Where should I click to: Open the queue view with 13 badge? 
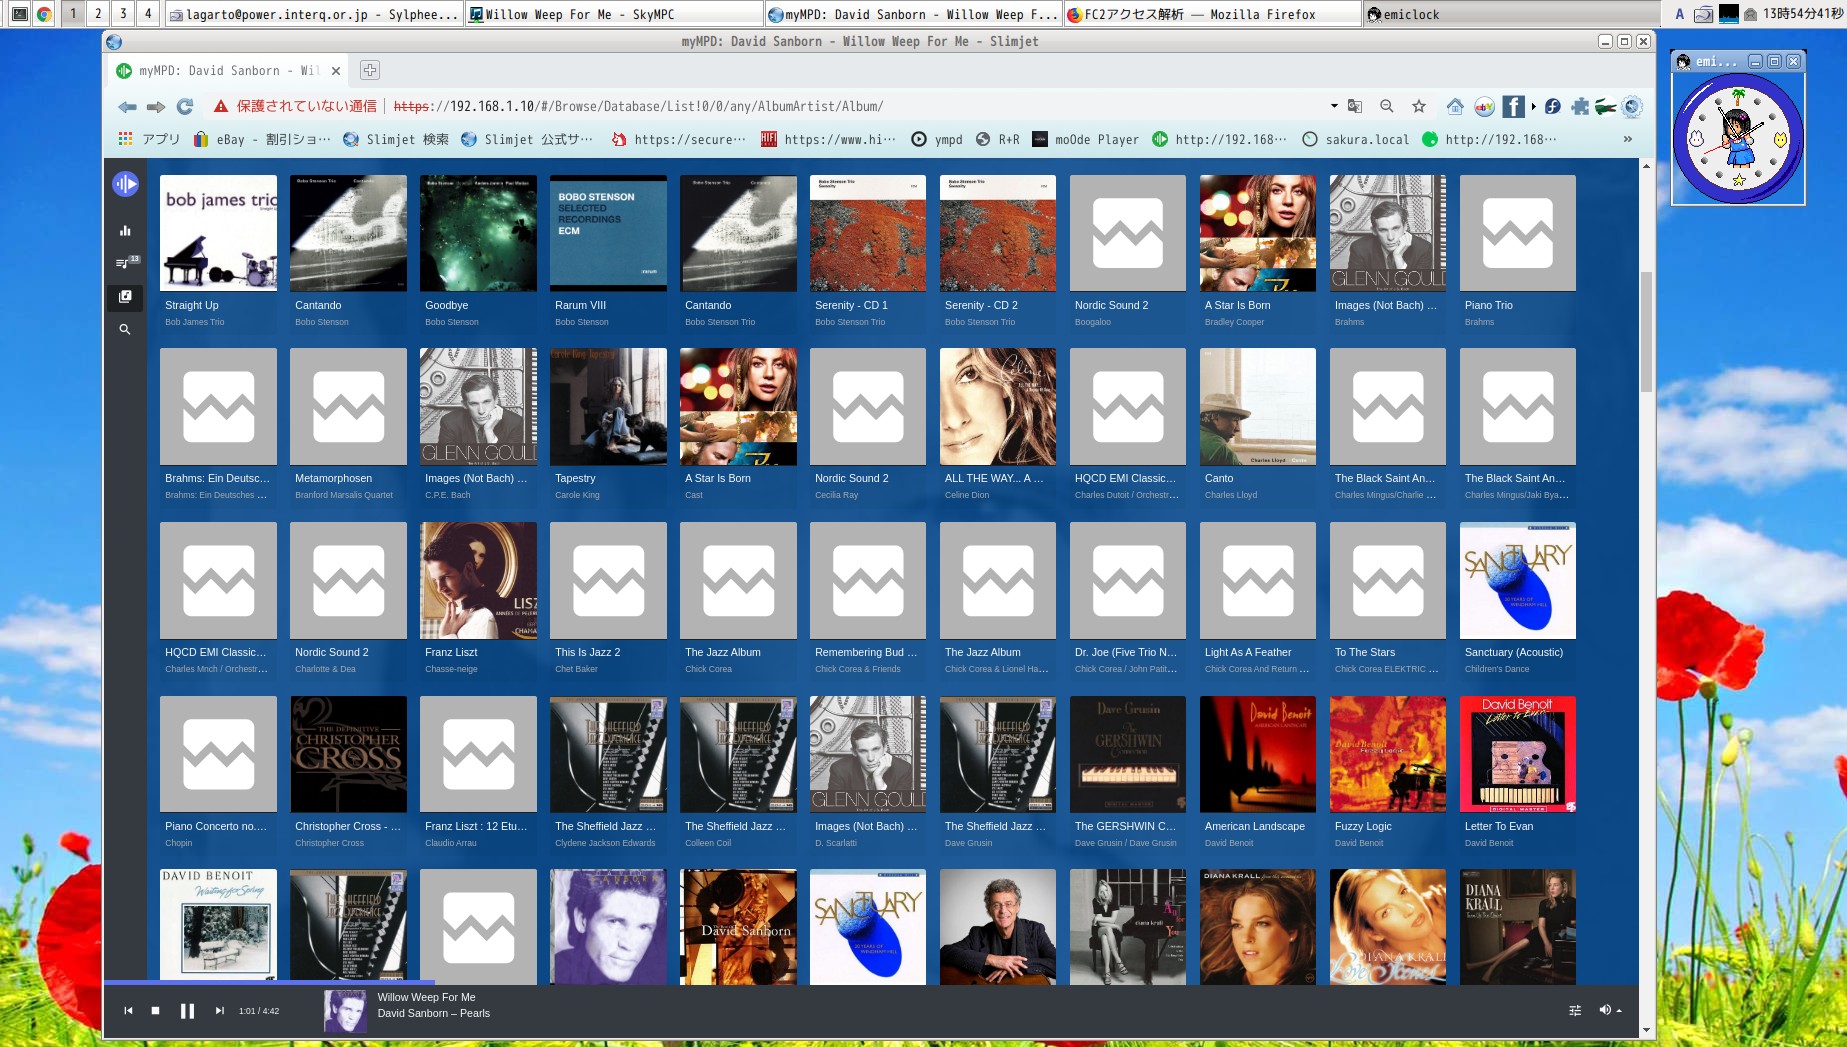tap(125, 263)
